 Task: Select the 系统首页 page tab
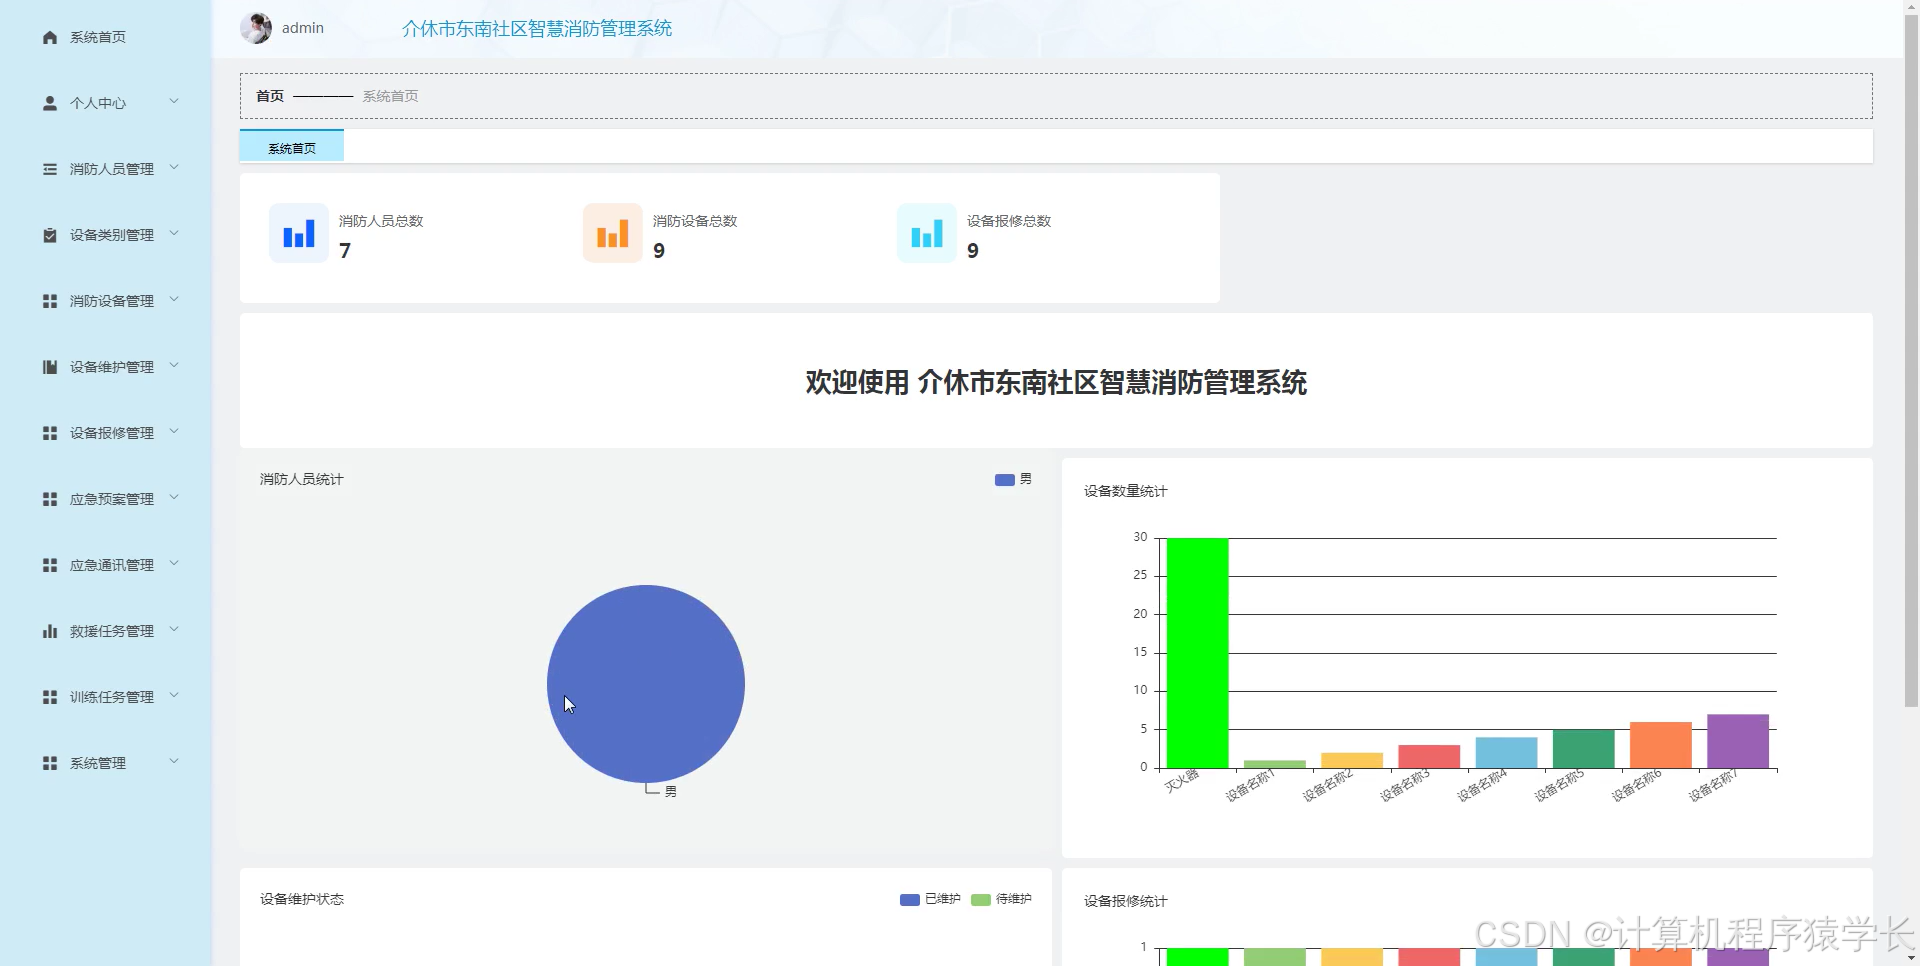pyautogui.click(x=292, y=146)
